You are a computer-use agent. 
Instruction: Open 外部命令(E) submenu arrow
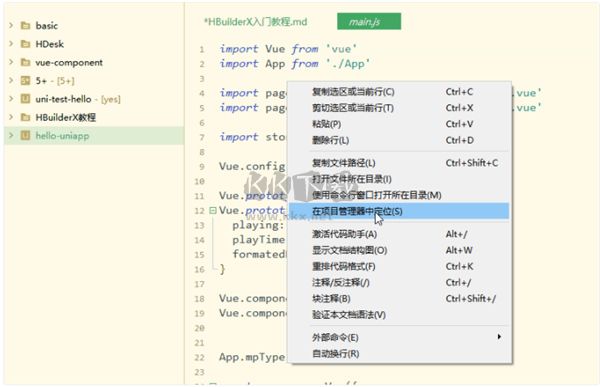tap(499, 337)
